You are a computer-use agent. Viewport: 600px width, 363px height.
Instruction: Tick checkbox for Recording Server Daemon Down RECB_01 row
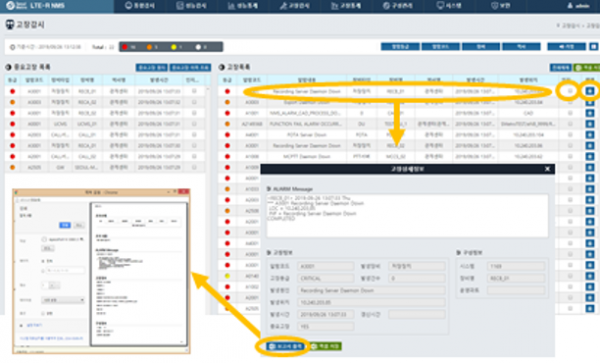570,91
